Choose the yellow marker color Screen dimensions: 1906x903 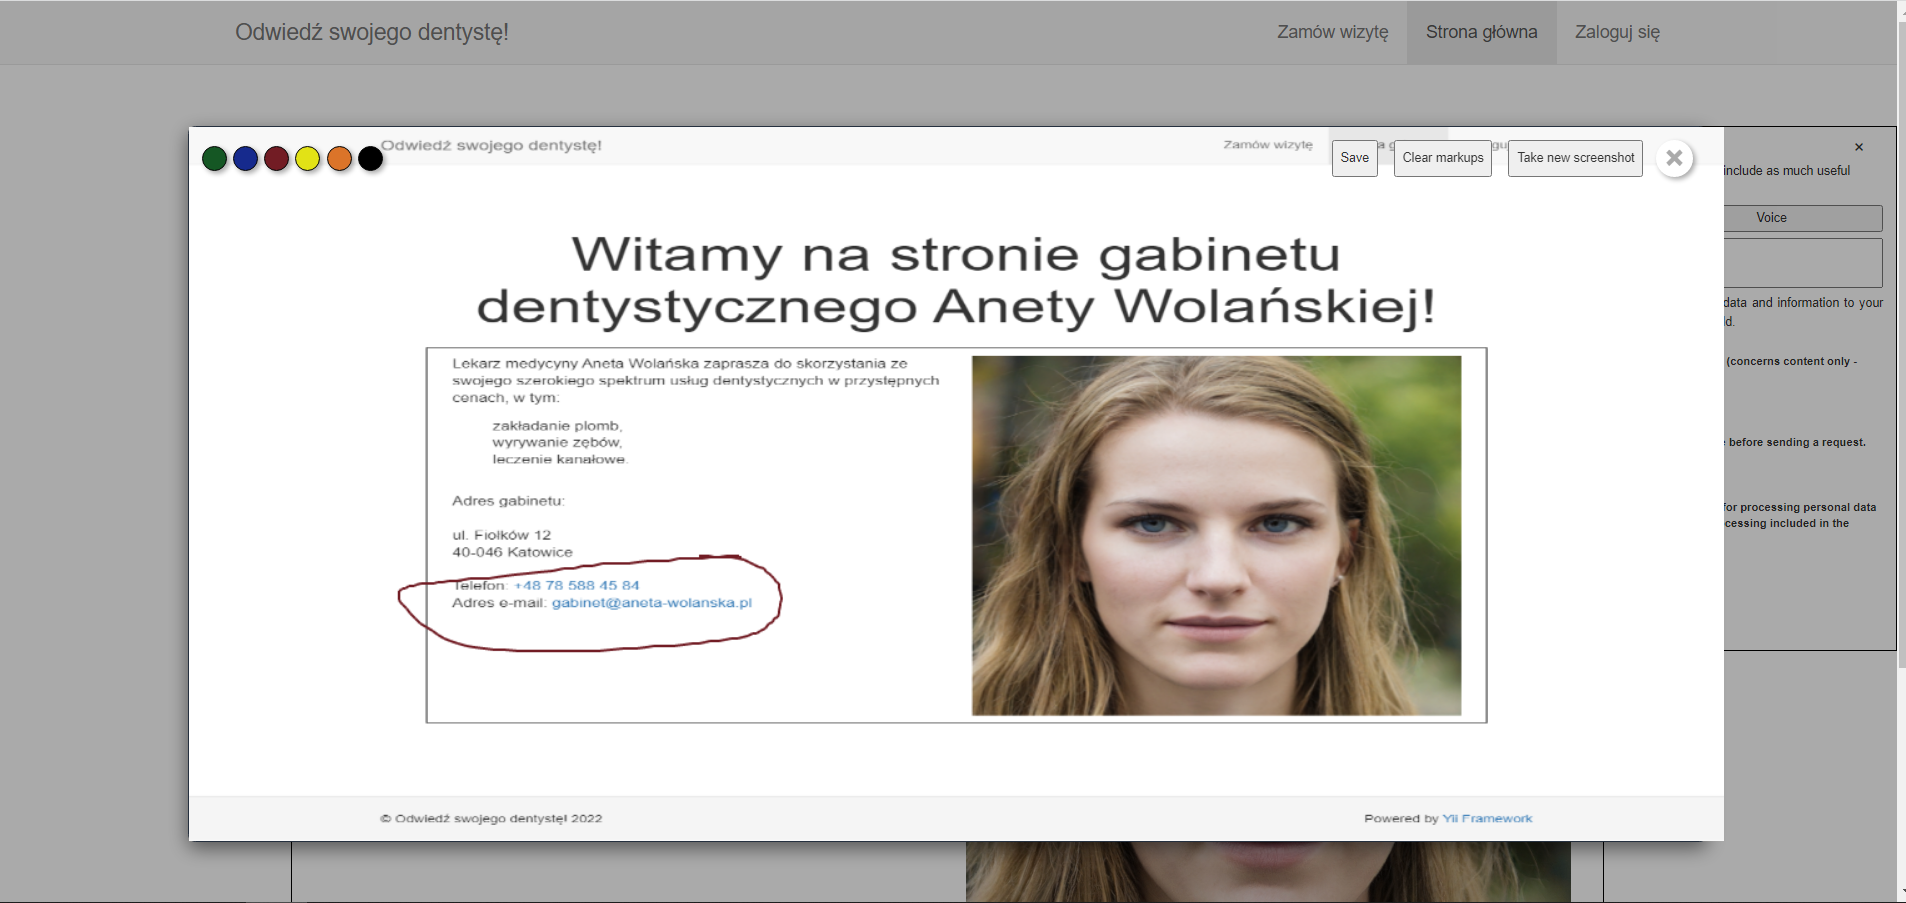click(308, 158)
